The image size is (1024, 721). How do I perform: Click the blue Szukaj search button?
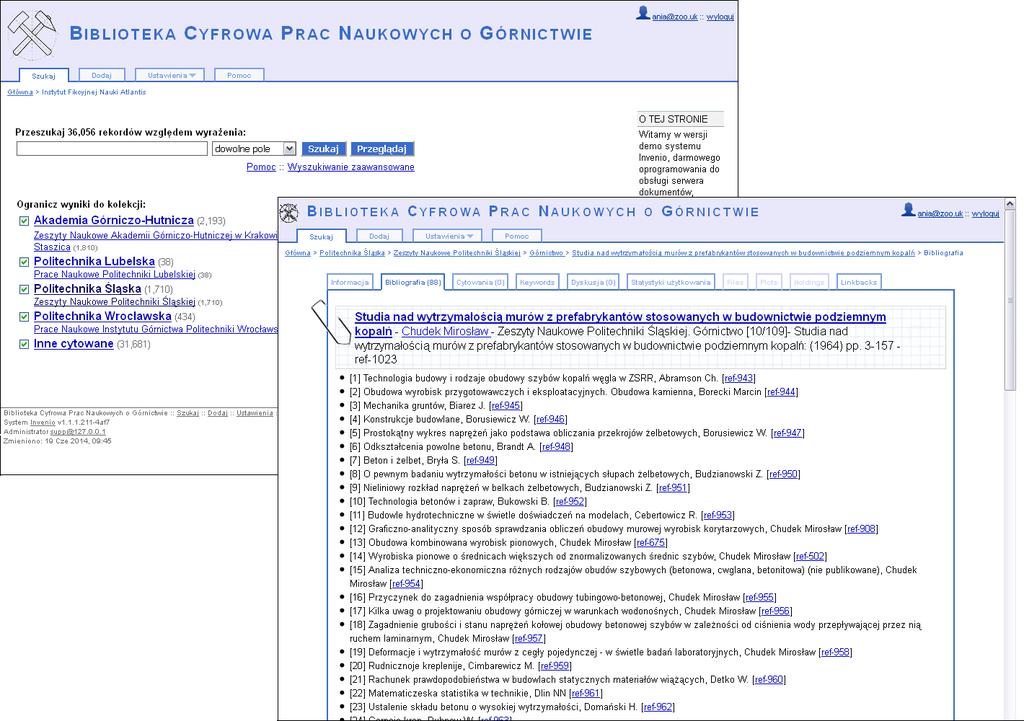(323, 149)
